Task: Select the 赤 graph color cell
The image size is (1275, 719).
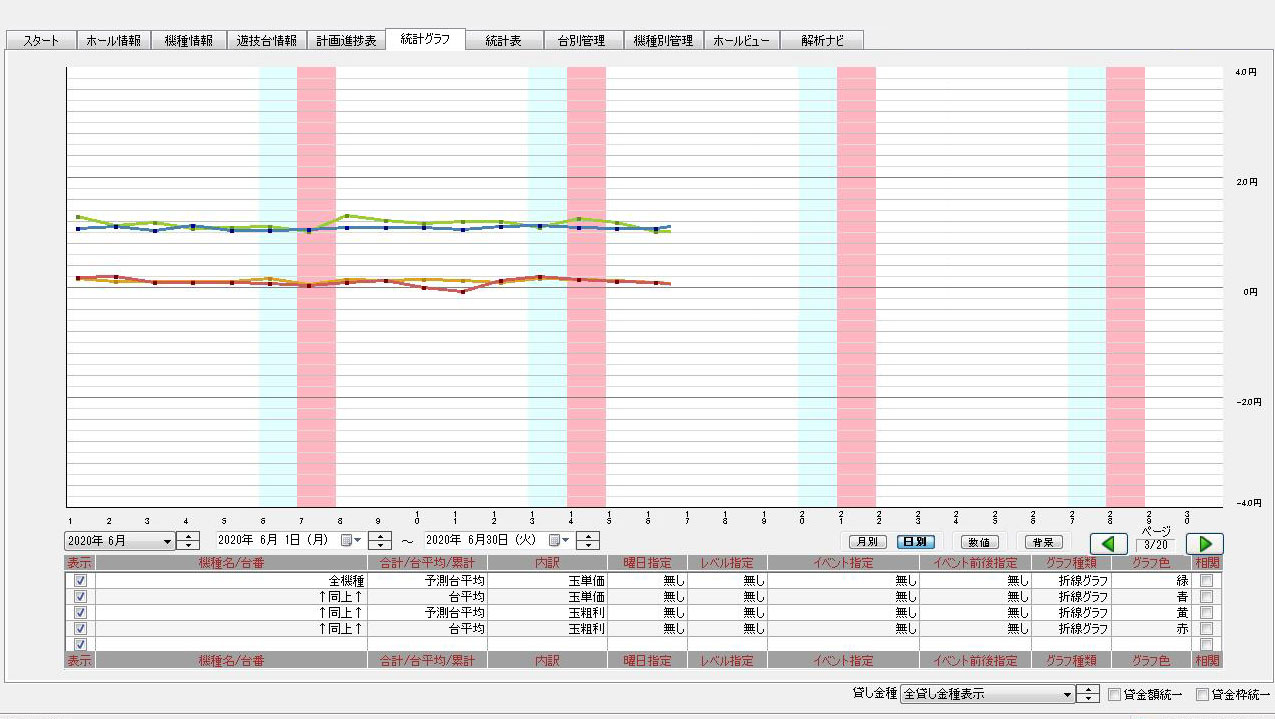Action: click(1150, 629)
